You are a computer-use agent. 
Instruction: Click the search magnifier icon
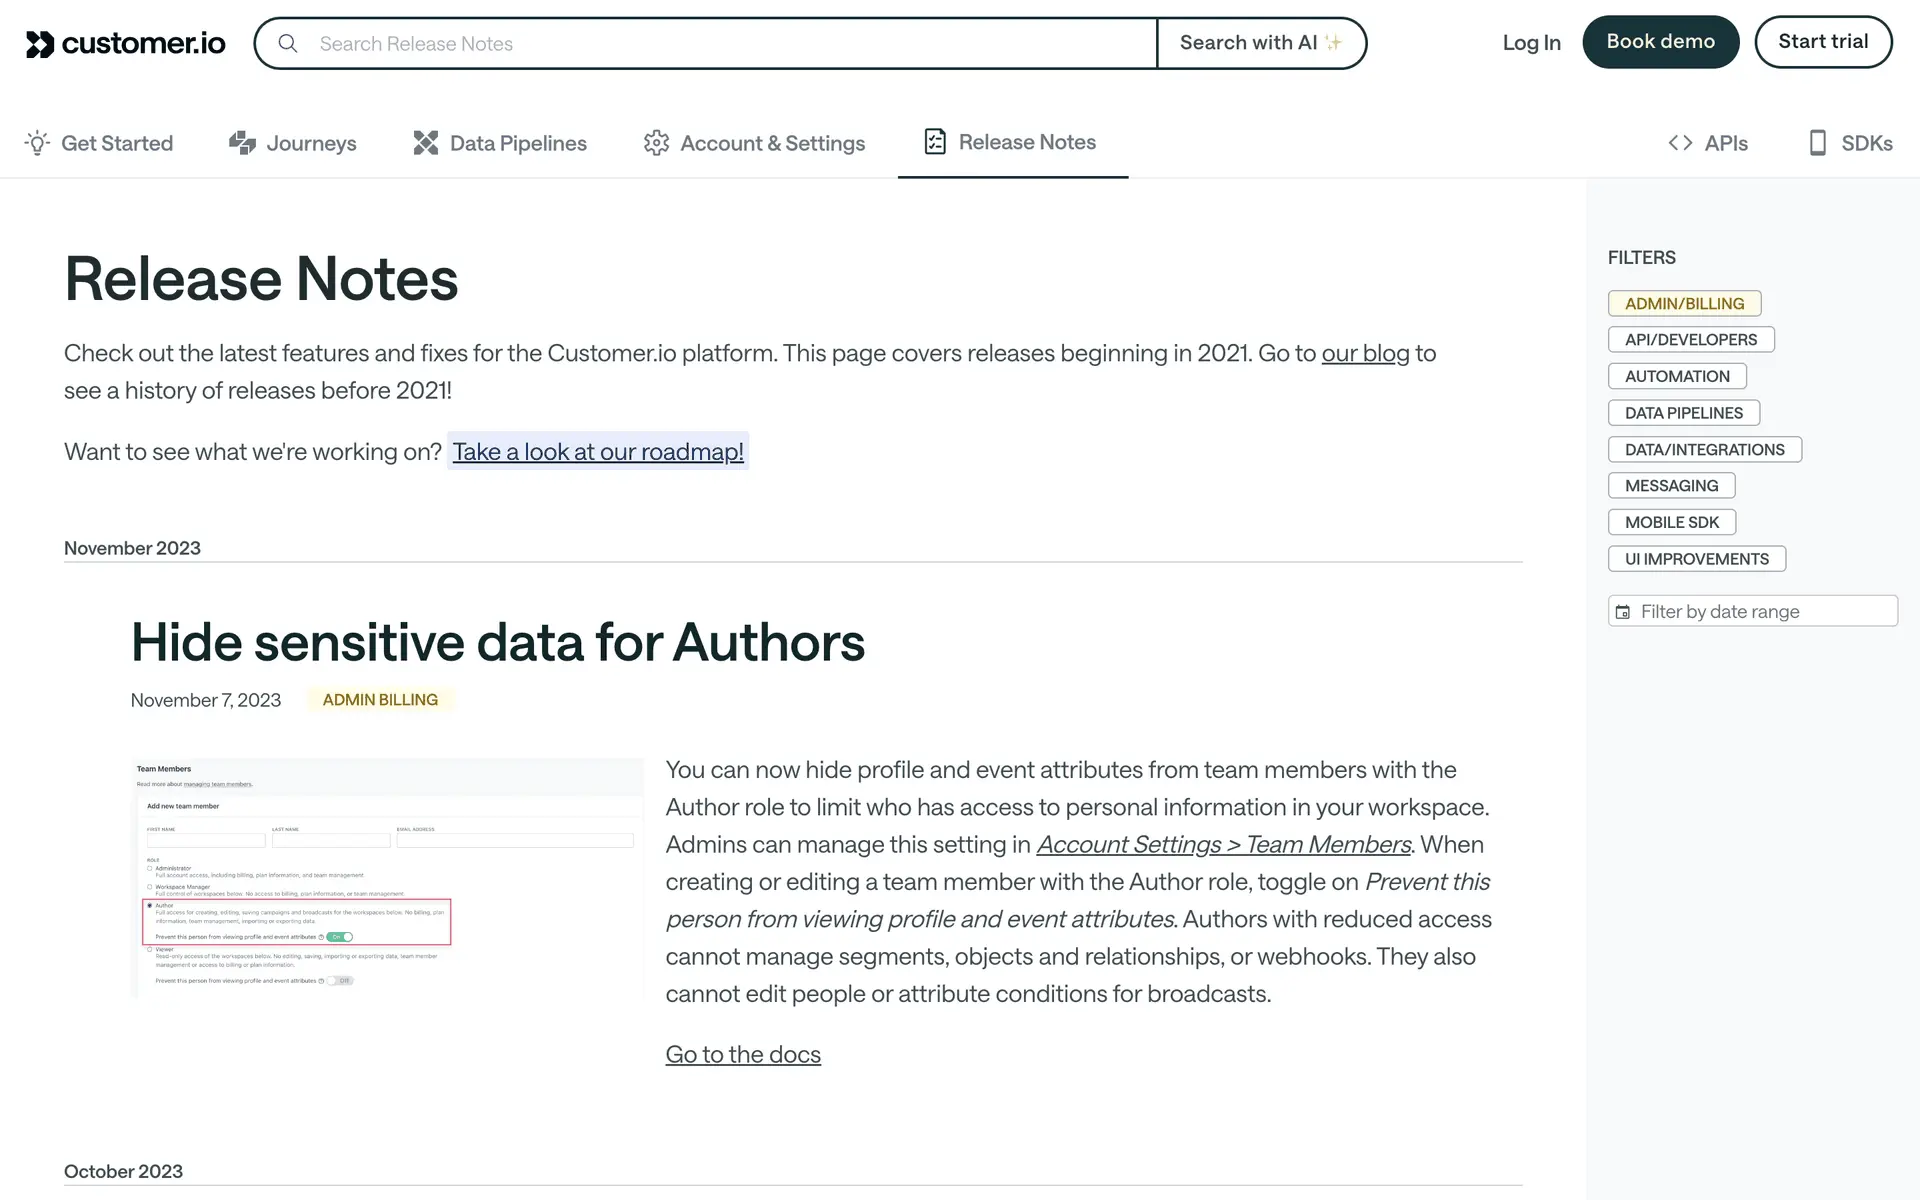288,43
